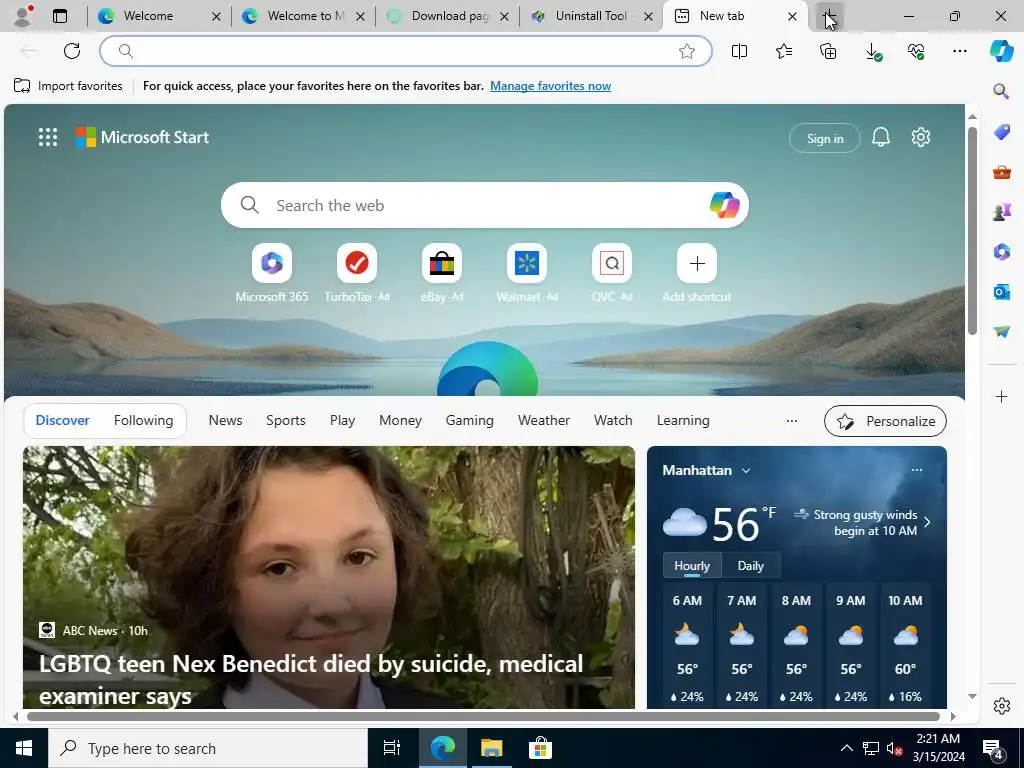
Task: Open the sidebar Microsoft 365 icon
Action: click(1002, 251)
